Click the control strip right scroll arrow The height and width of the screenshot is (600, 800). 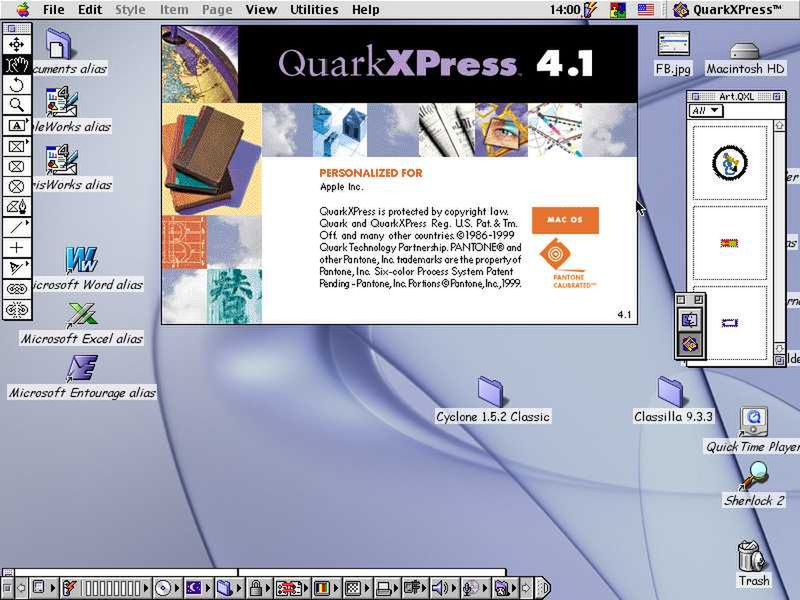tap(527, 588)
